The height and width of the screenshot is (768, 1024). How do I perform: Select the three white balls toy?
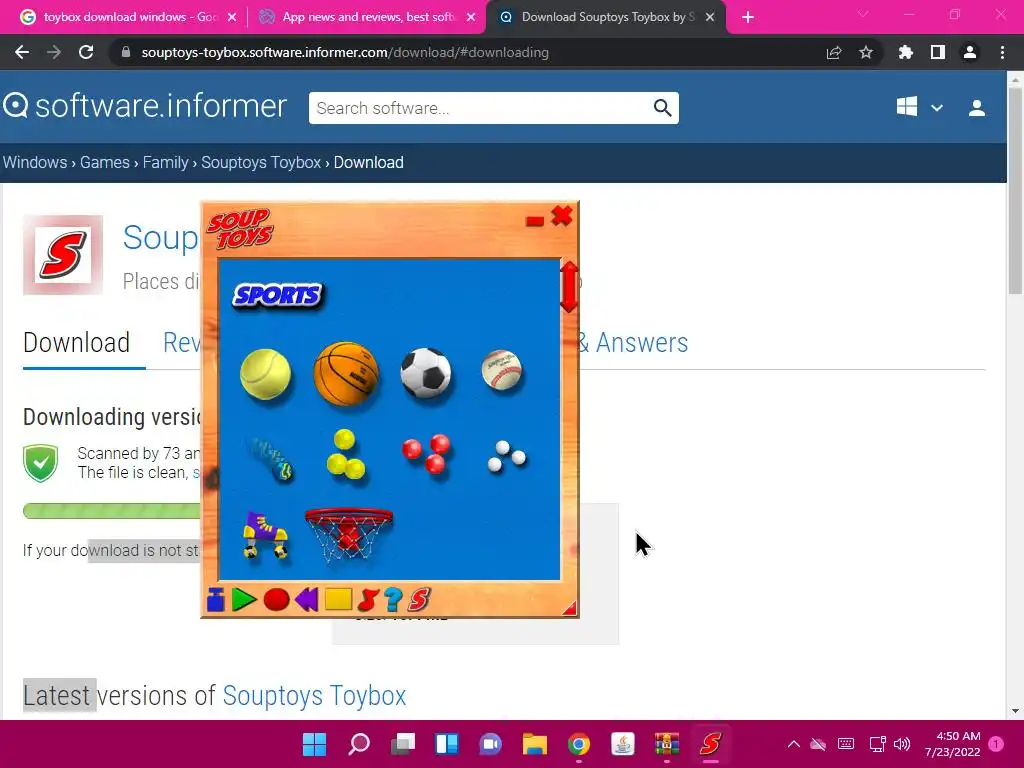click(x=506, y=456)
